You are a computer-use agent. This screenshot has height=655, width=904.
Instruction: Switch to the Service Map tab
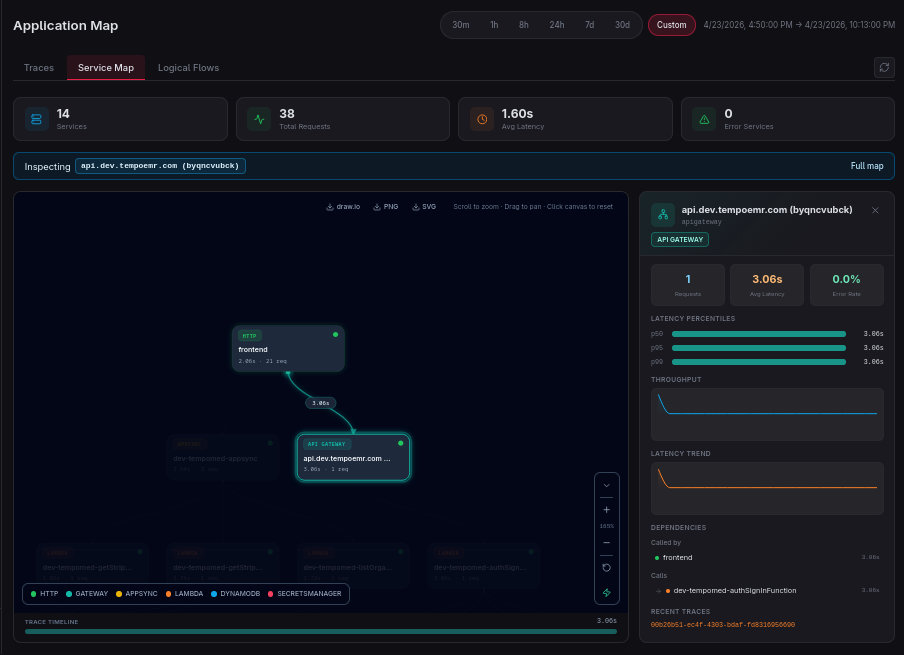tap(106, 67)
